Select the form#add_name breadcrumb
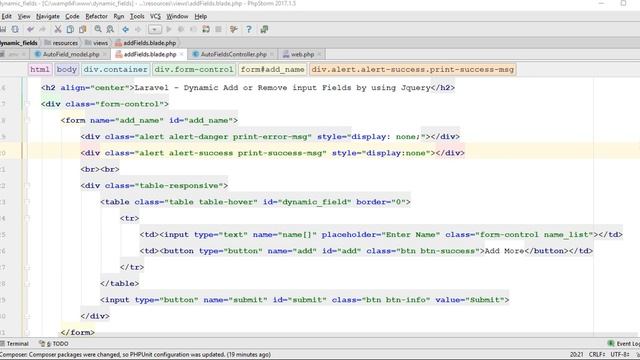Image resolution: width=640 pixels, height=360 pixels. click(272, 69)
